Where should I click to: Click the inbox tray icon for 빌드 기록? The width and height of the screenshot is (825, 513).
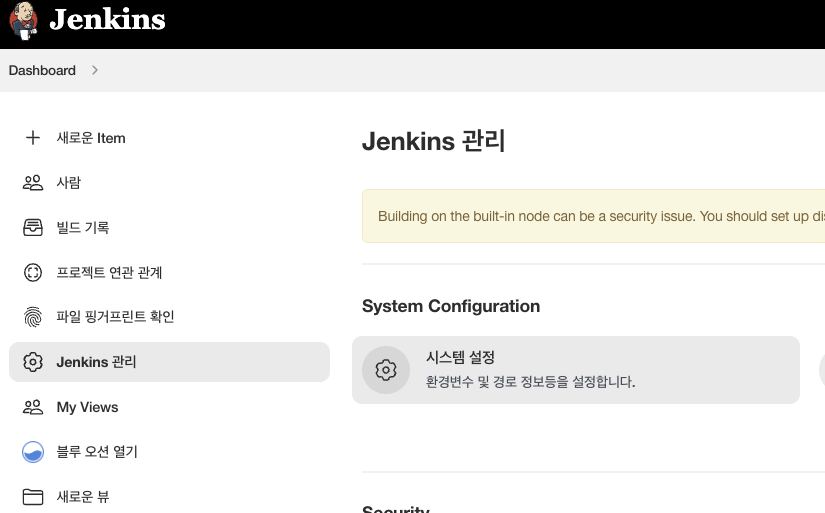click(x=33, y=227)
